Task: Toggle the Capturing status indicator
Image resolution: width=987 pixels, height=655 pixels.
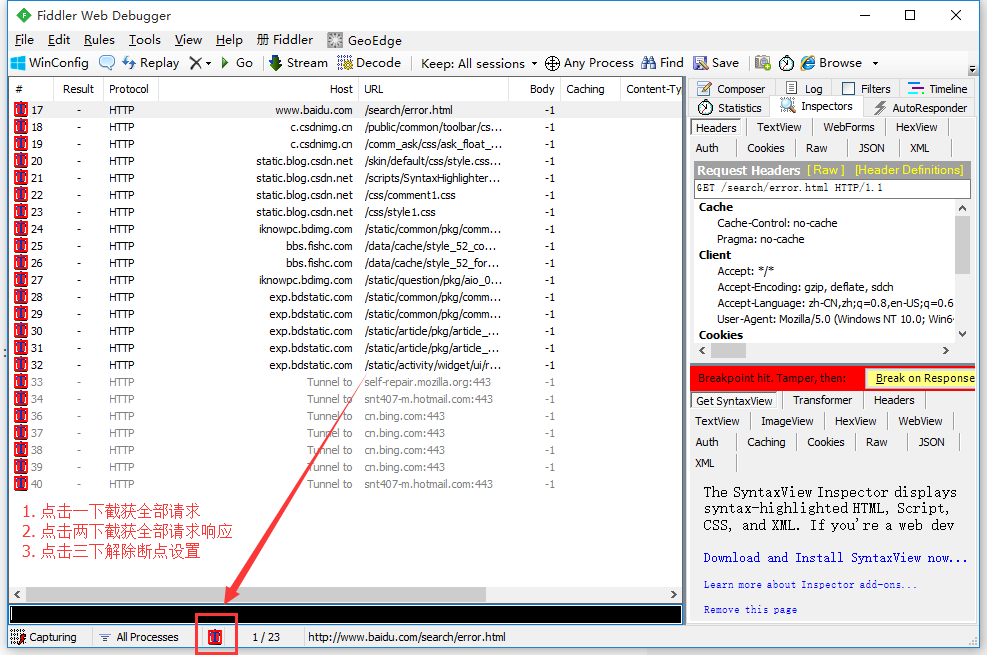Action: pyautogui.click(x=44, y=637)
